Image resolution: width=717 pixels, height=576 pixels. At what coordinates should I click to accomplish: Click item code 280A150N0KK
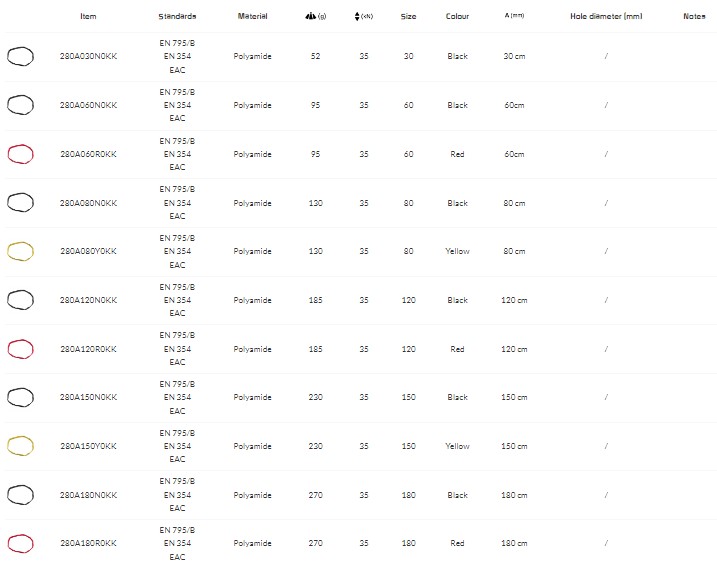click(x=88, y=397)
